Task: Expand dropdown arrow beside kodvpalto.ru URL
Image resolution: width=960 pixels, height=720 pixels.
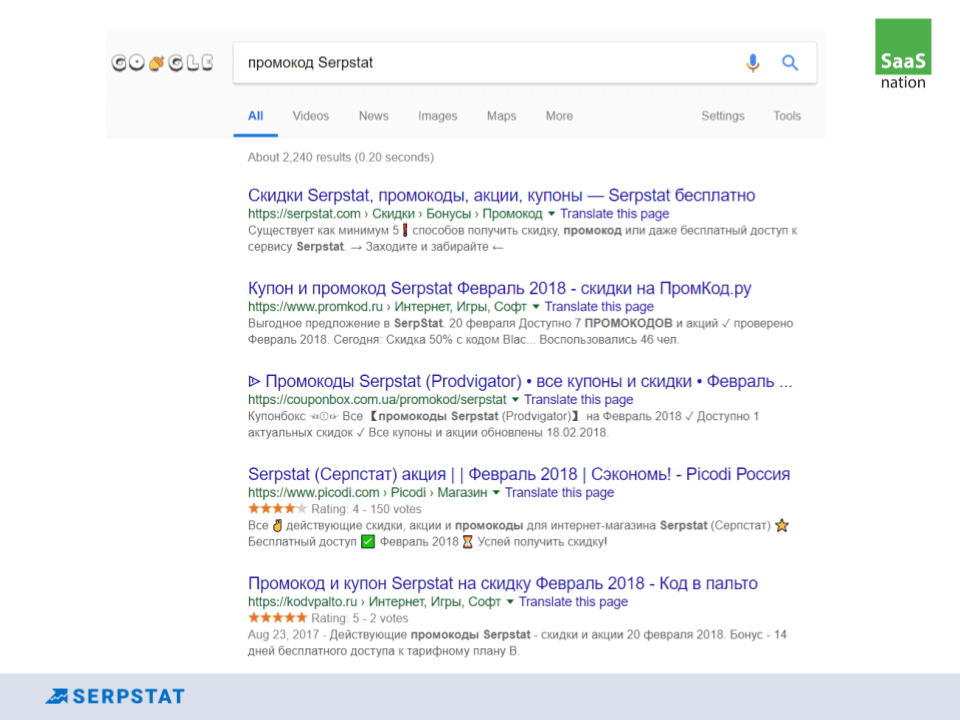Action: click(x=510, y=602)
